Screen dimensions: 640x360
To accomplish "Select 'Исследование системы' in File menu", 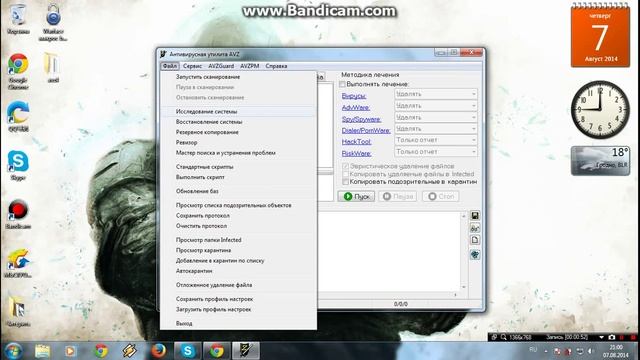I will click(238, 111).
